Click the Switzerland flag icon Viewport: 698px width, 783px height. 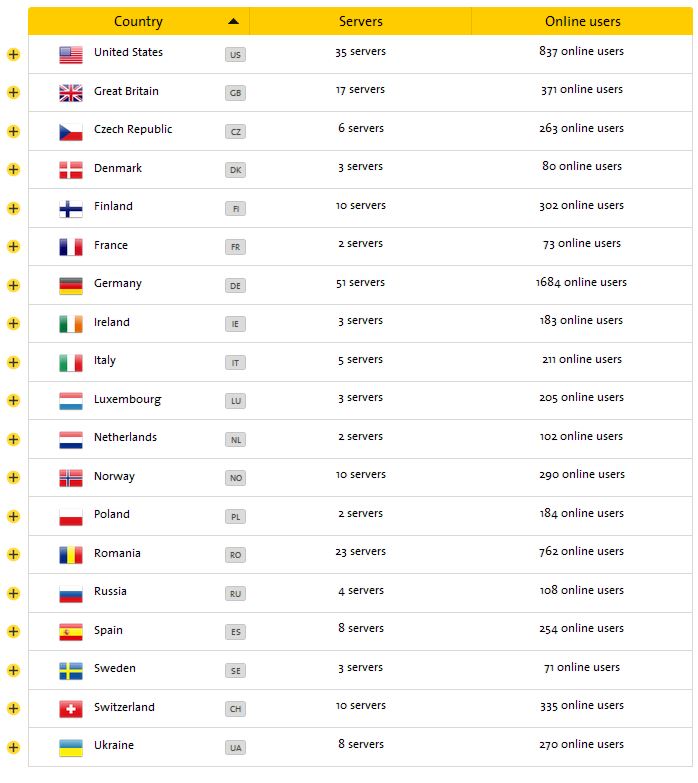(70, 709)
